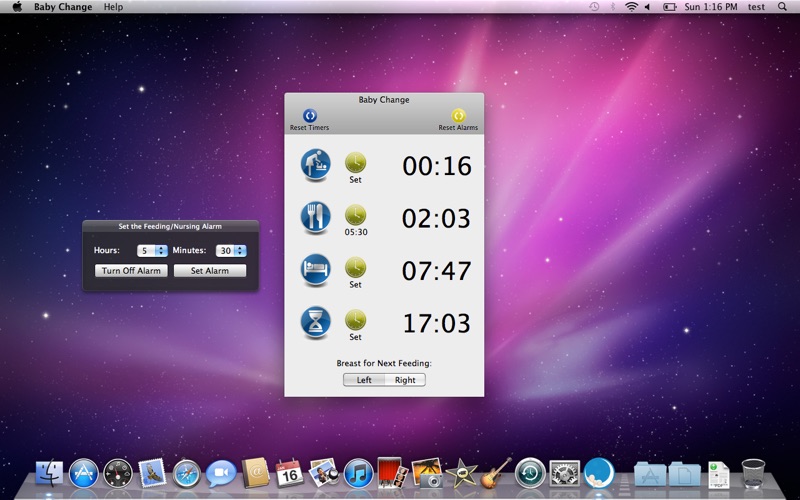Click the sleep bed timer icon
This screenshot has width=800, height=500.
(x=316, y=270)
